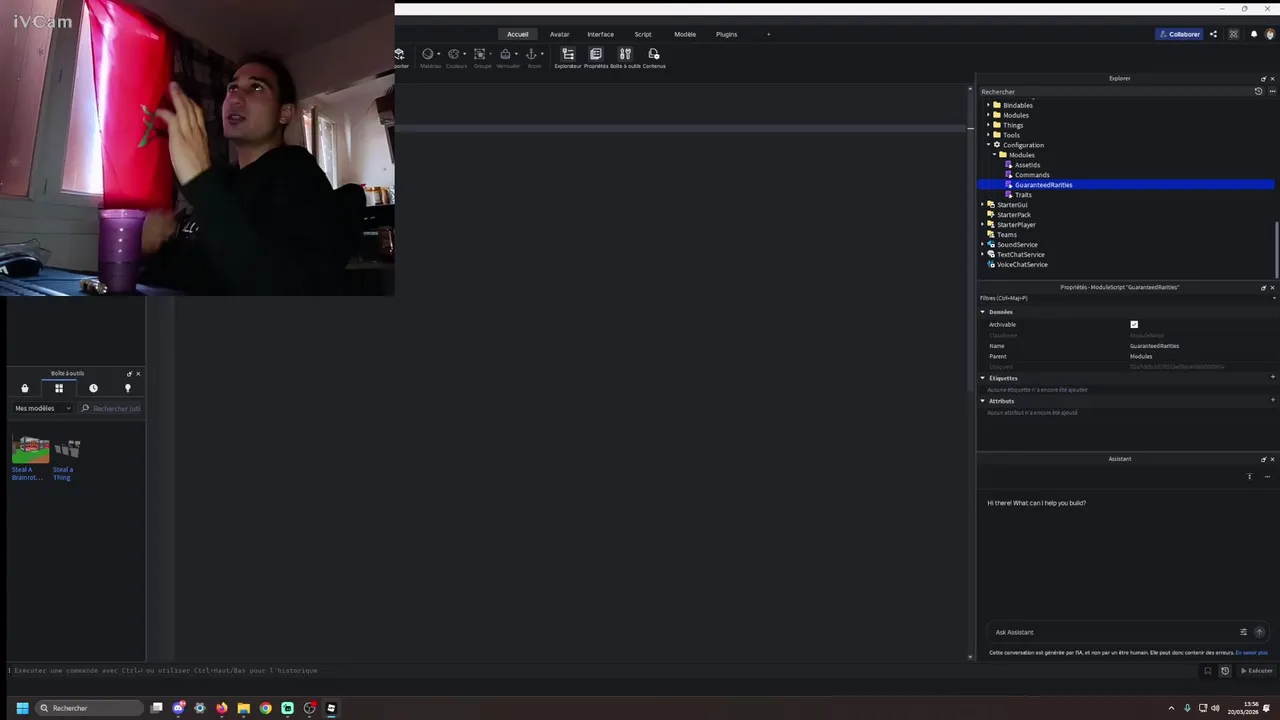This screenshot has width=1280, height=720.
Task: Open the Explorer more options ellipsis
Action: pyautogui.click(x=1271, y=91)
